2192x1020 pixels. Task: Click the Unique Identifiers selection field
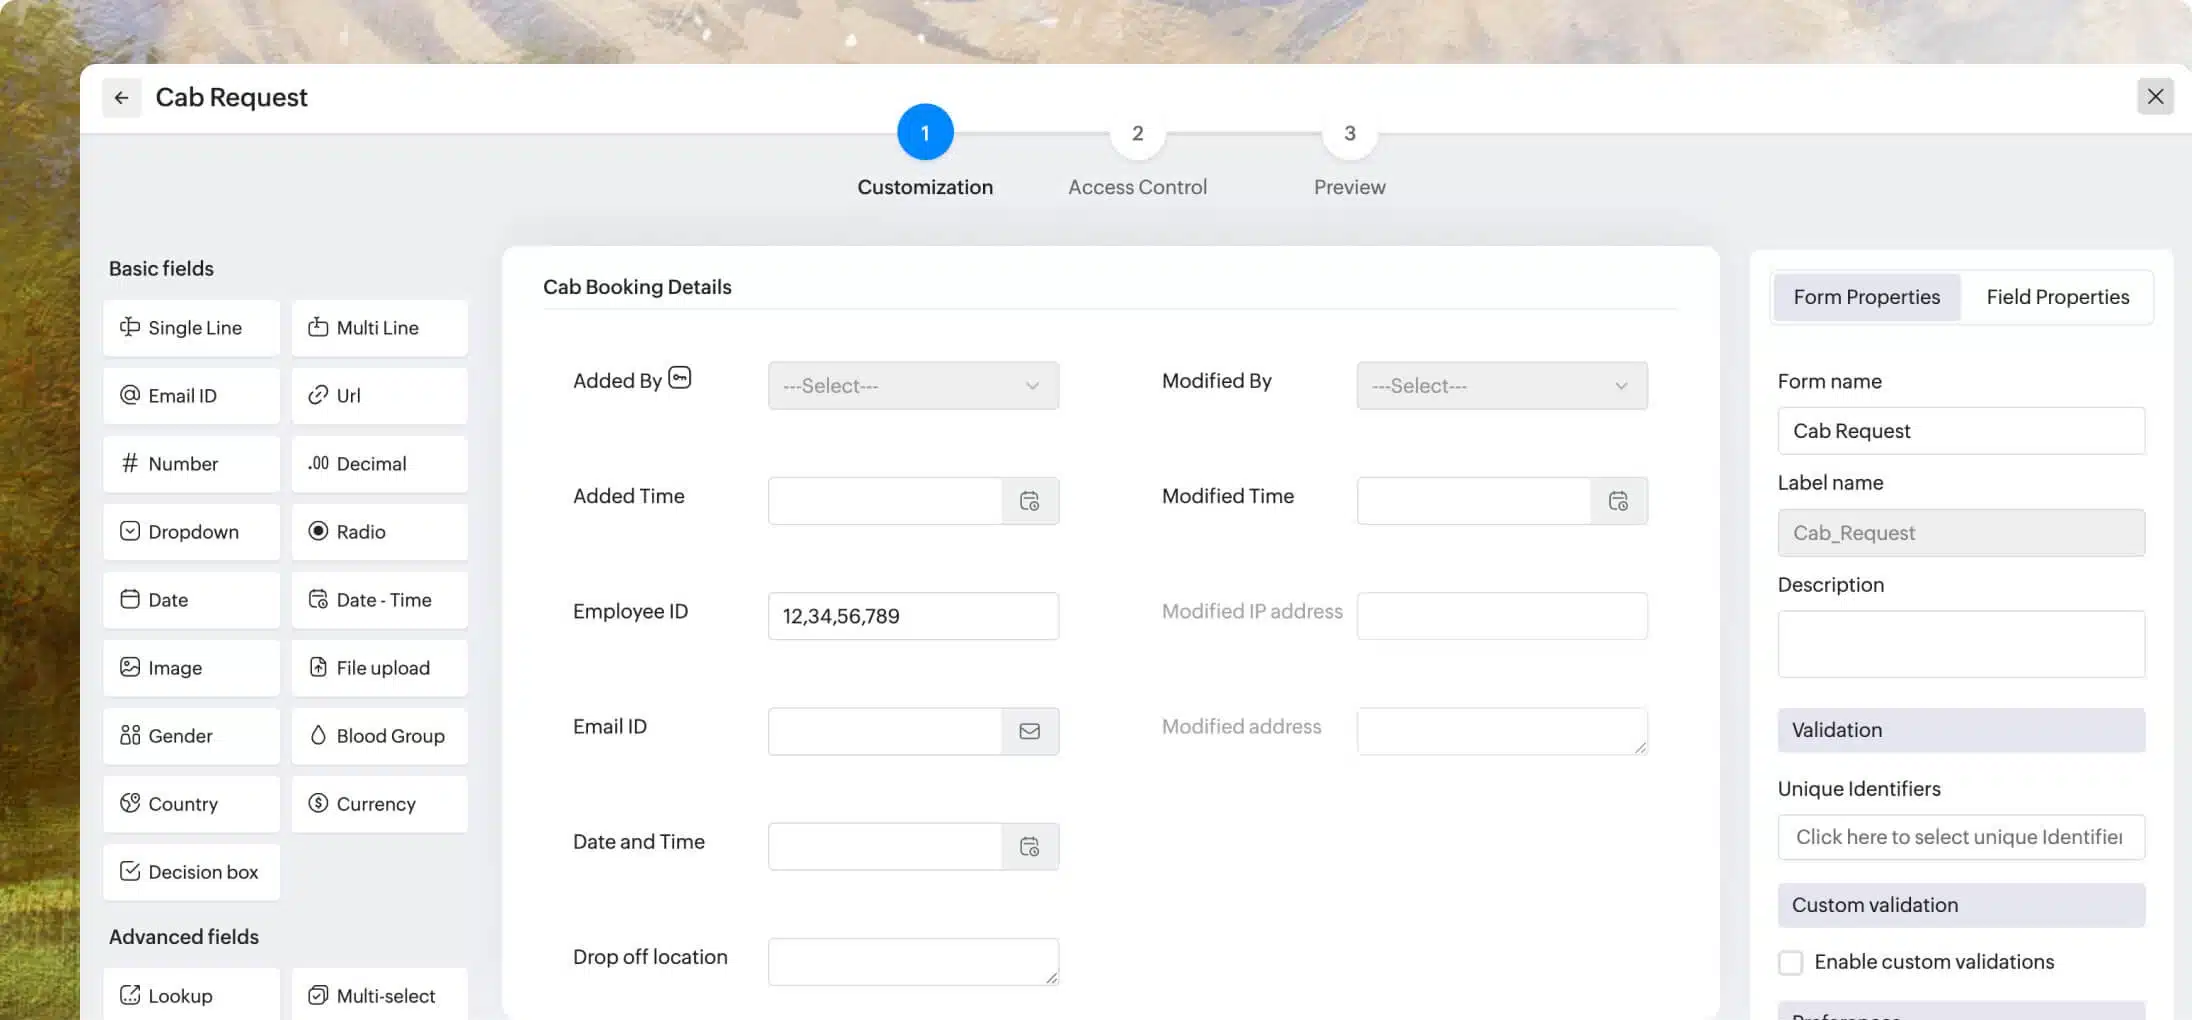coord(1960,837)
